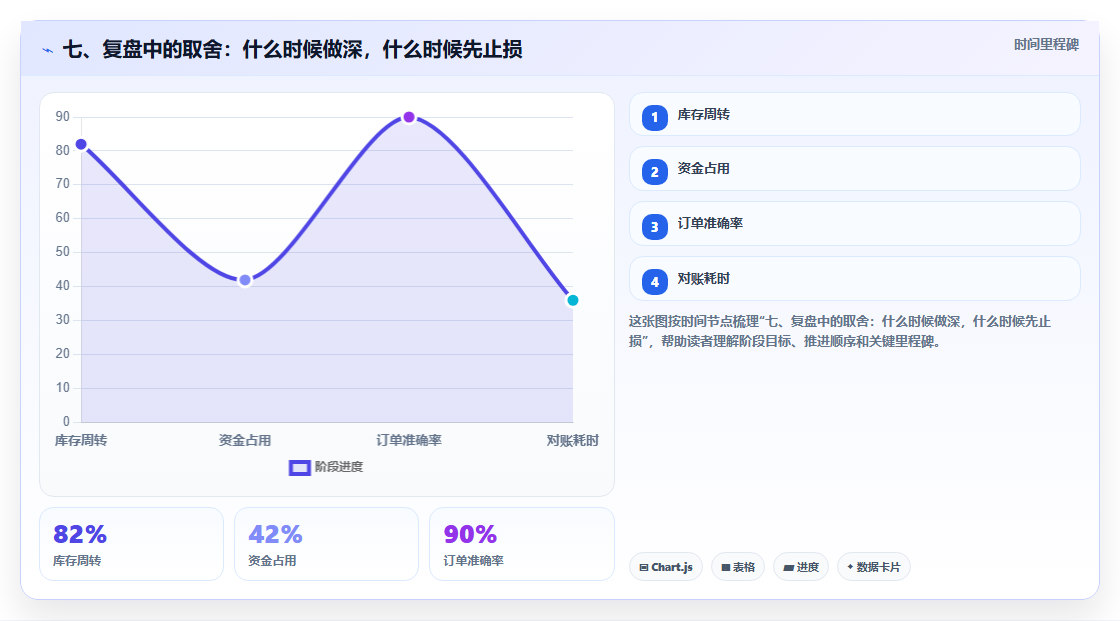The image size is (1120, 621).
Task: Click the y-axis value 50
Action: 63,252
